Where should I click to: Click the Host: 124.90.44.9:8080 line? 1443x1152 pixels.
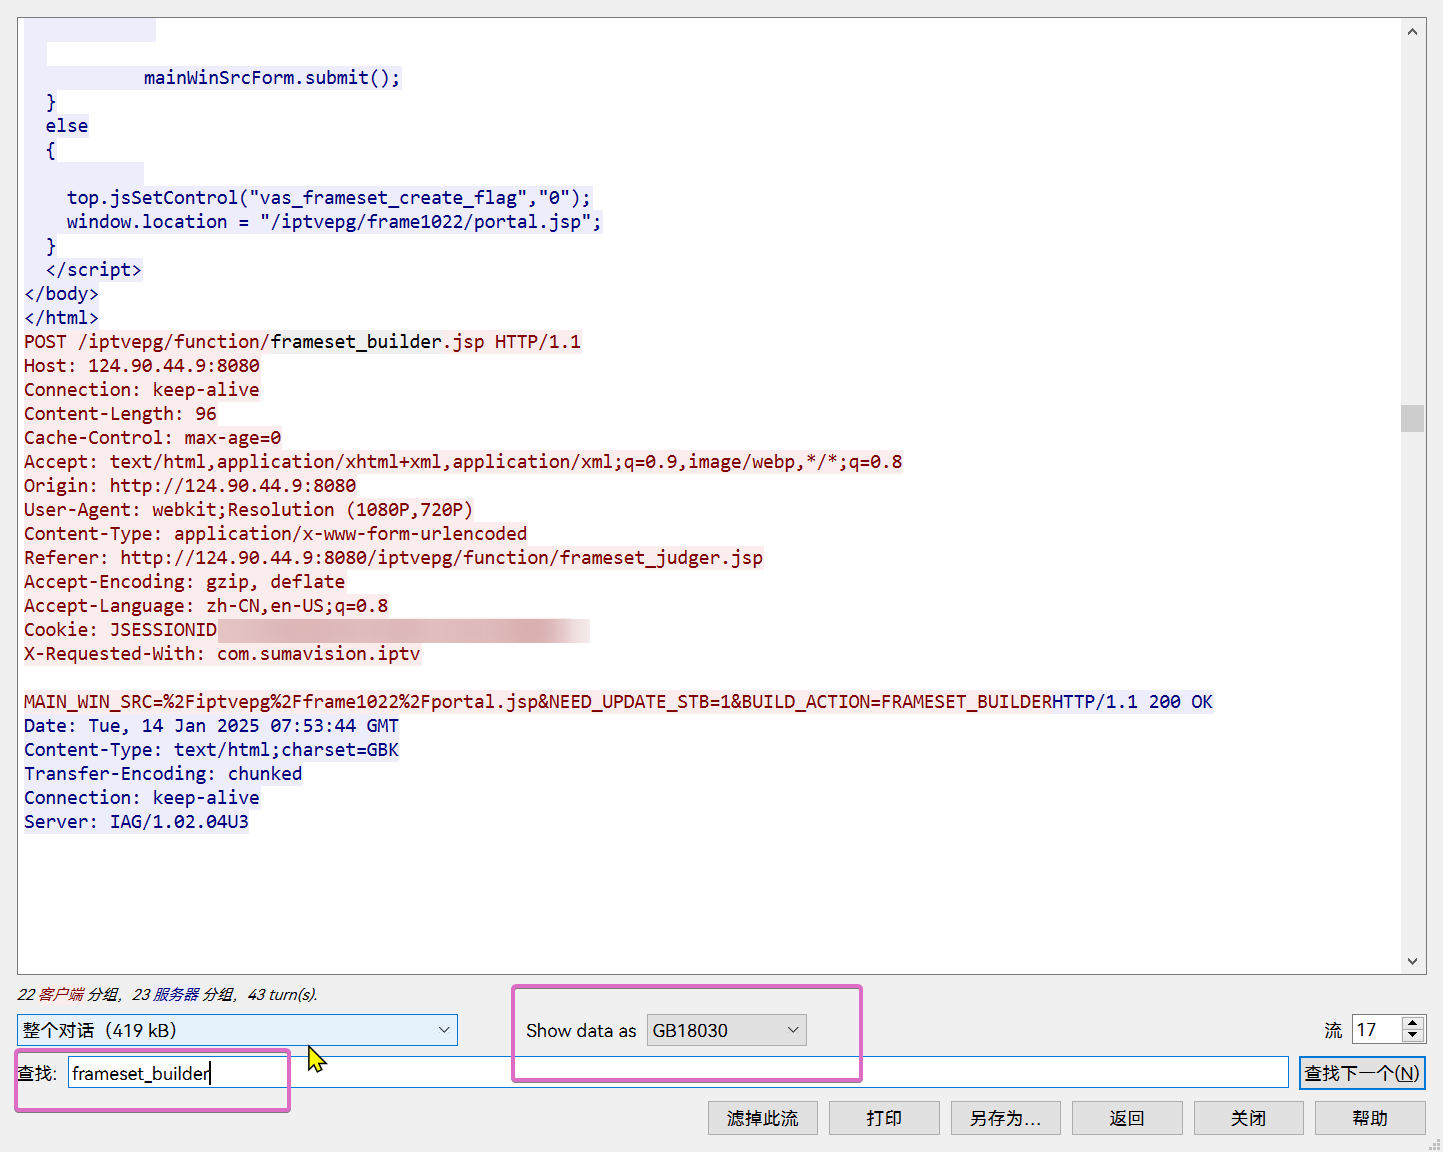pos(142,366)
